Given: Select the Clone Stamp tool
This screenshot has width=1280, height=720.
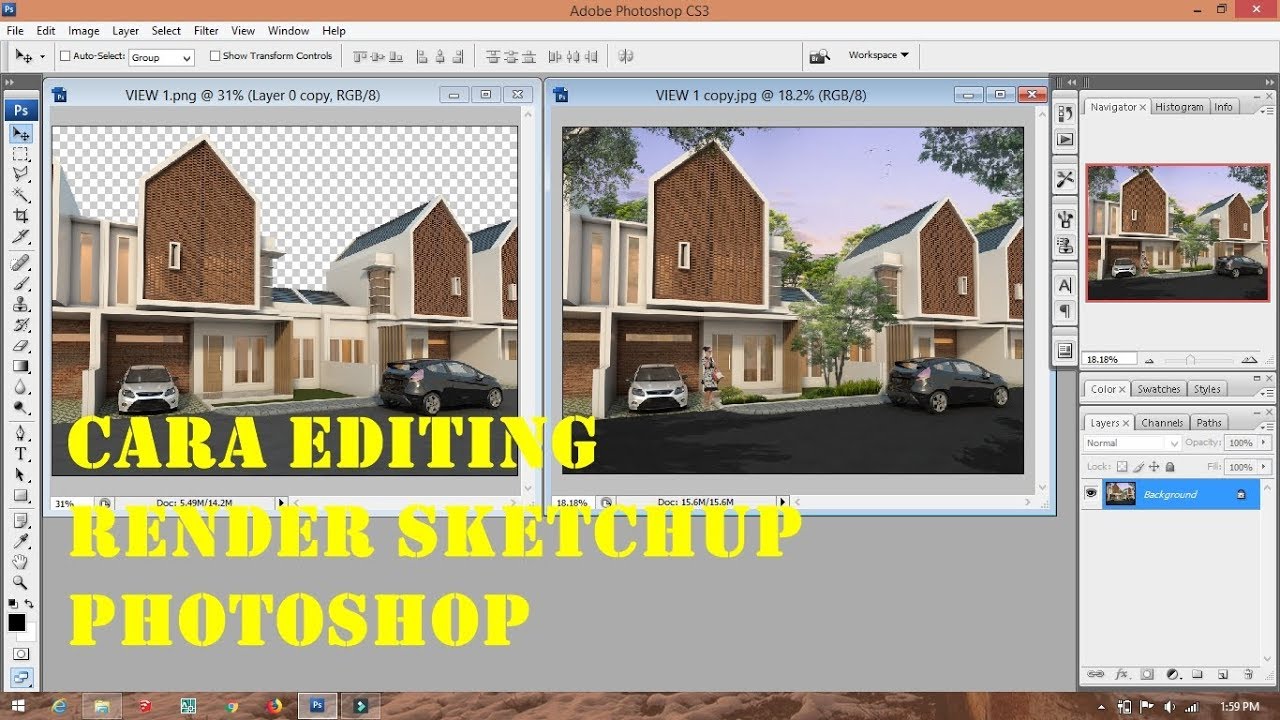Looking at the screenshot, I should (21, 304).
